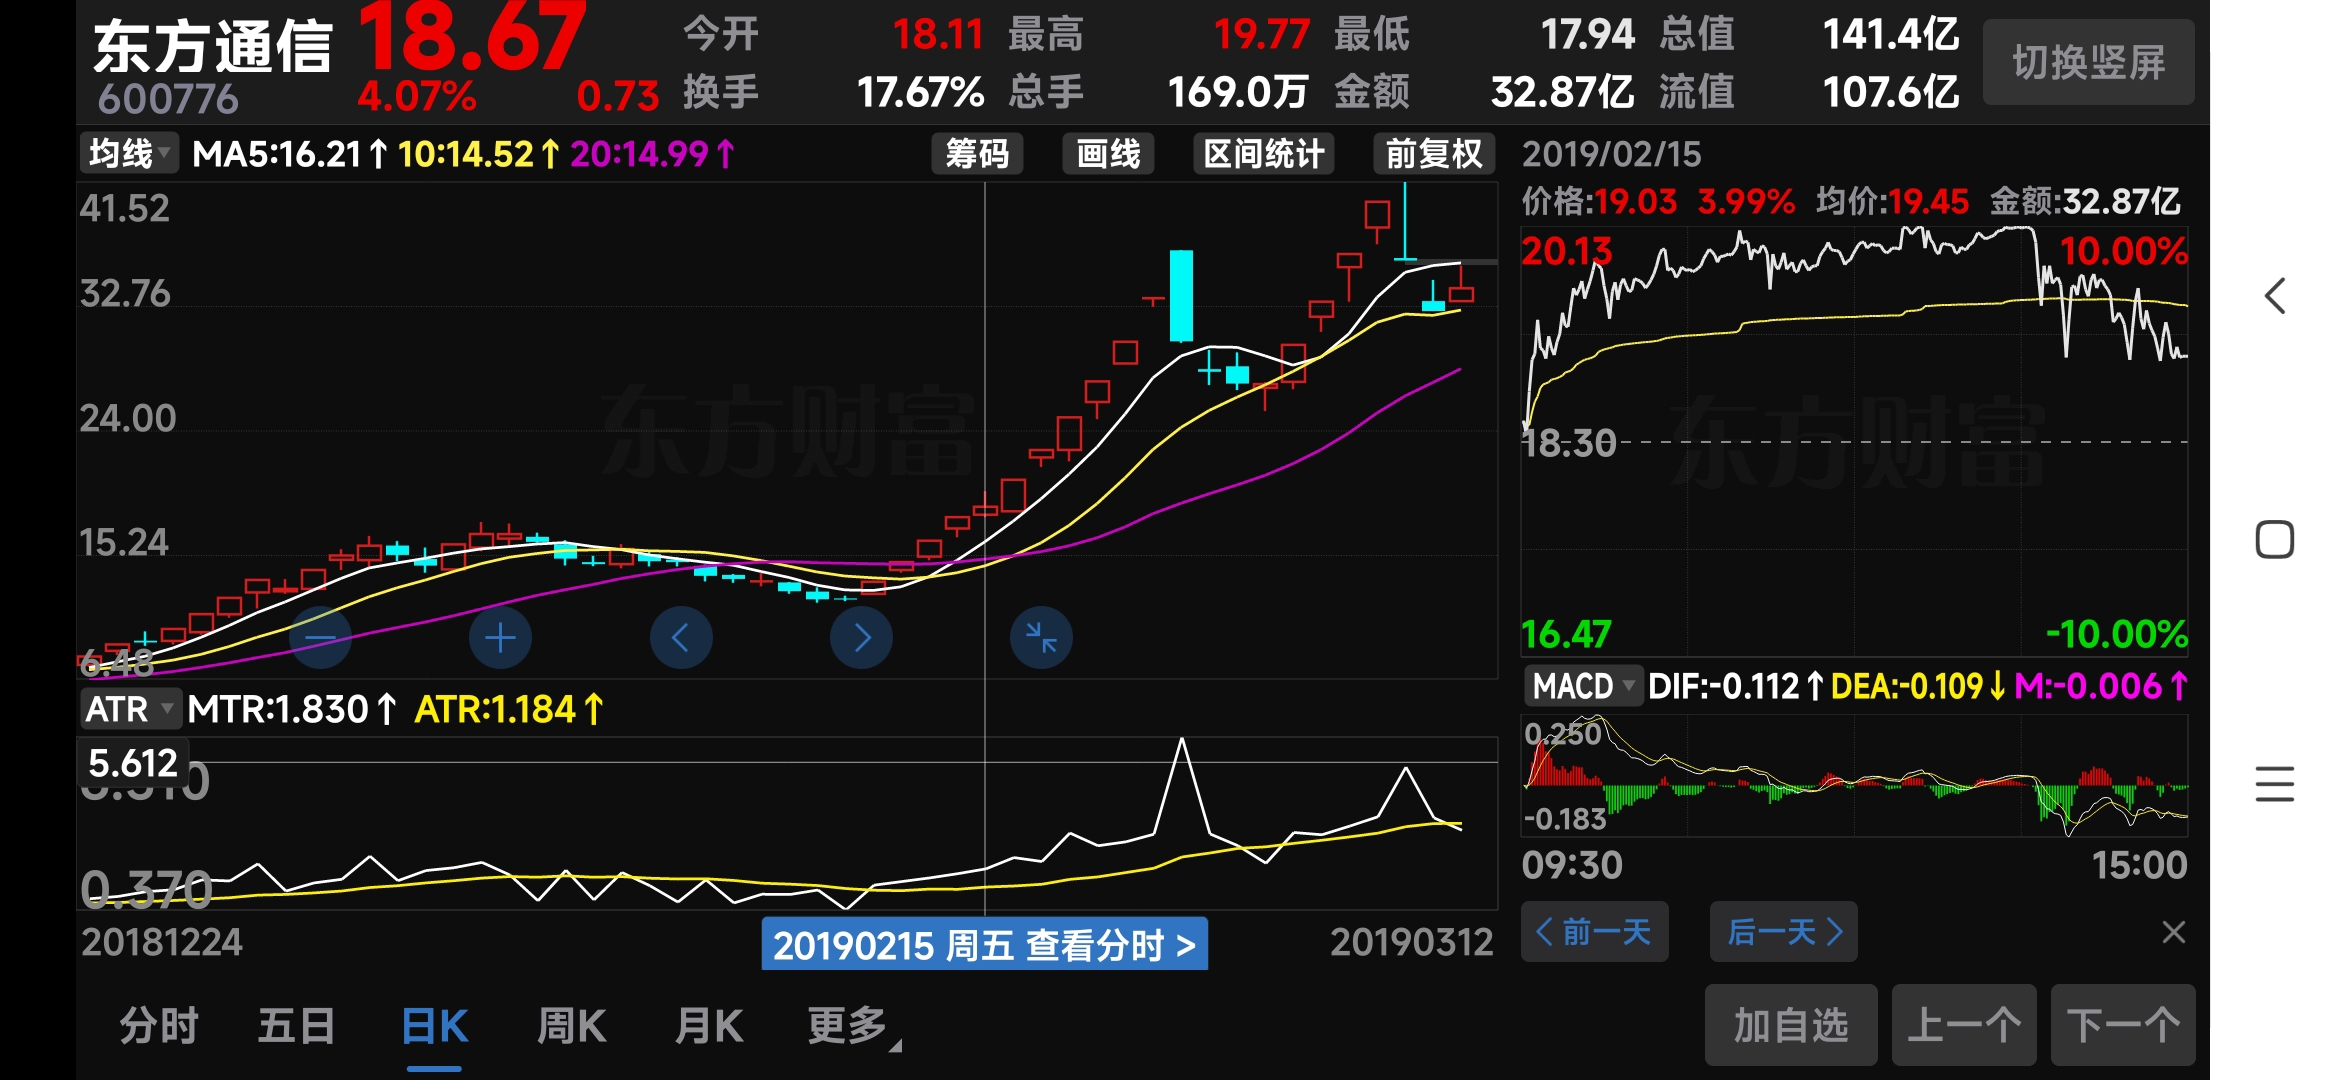
Task: Tap the 2019/02/15 date label
Action: click(x=1611, y=154)
